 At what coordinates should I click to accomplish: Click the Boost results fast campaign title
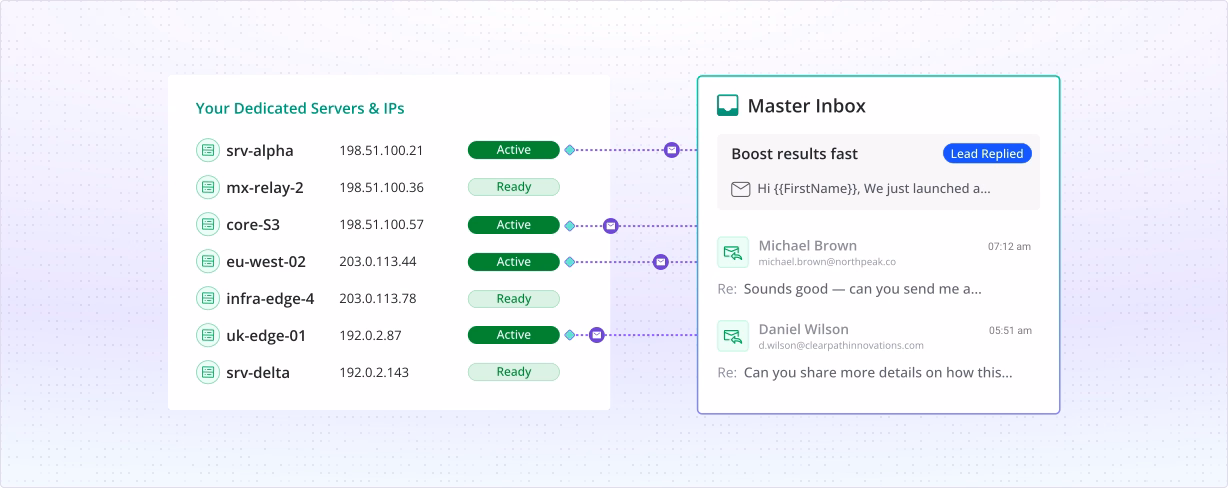pos(794,154)
